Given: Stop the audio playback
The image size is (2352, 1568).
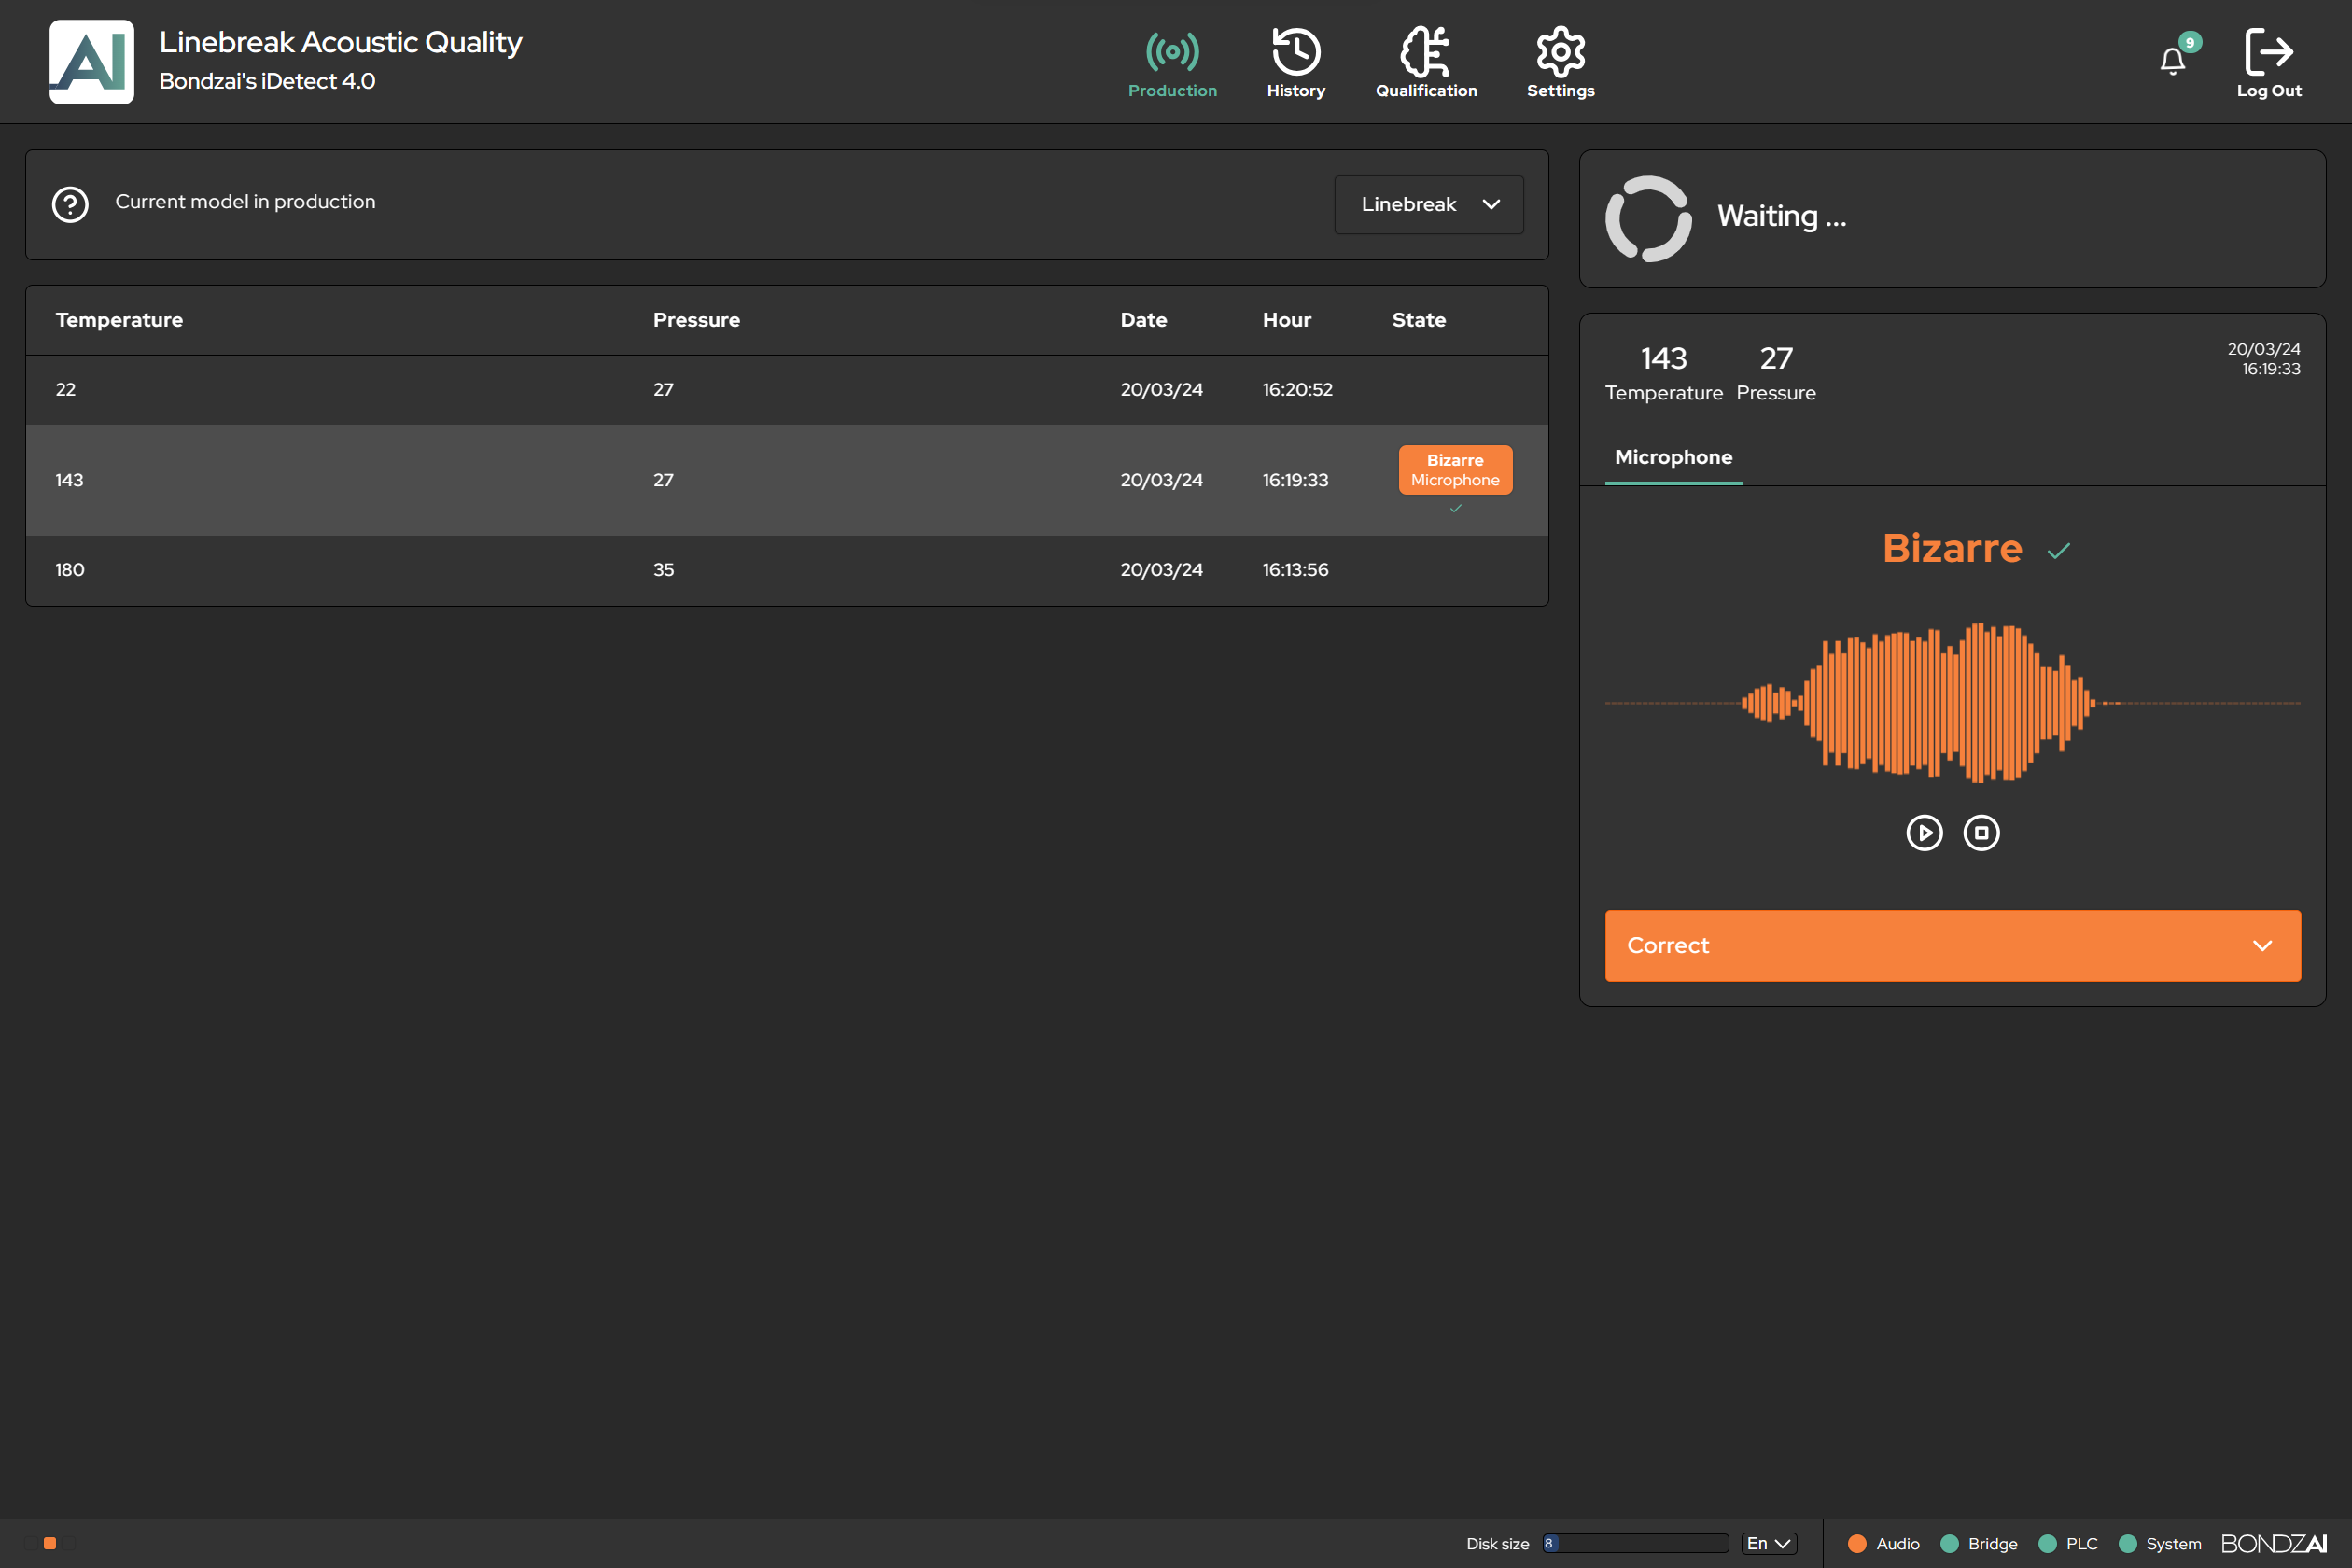Looking at the screenshot, I should coord(1982,832).
